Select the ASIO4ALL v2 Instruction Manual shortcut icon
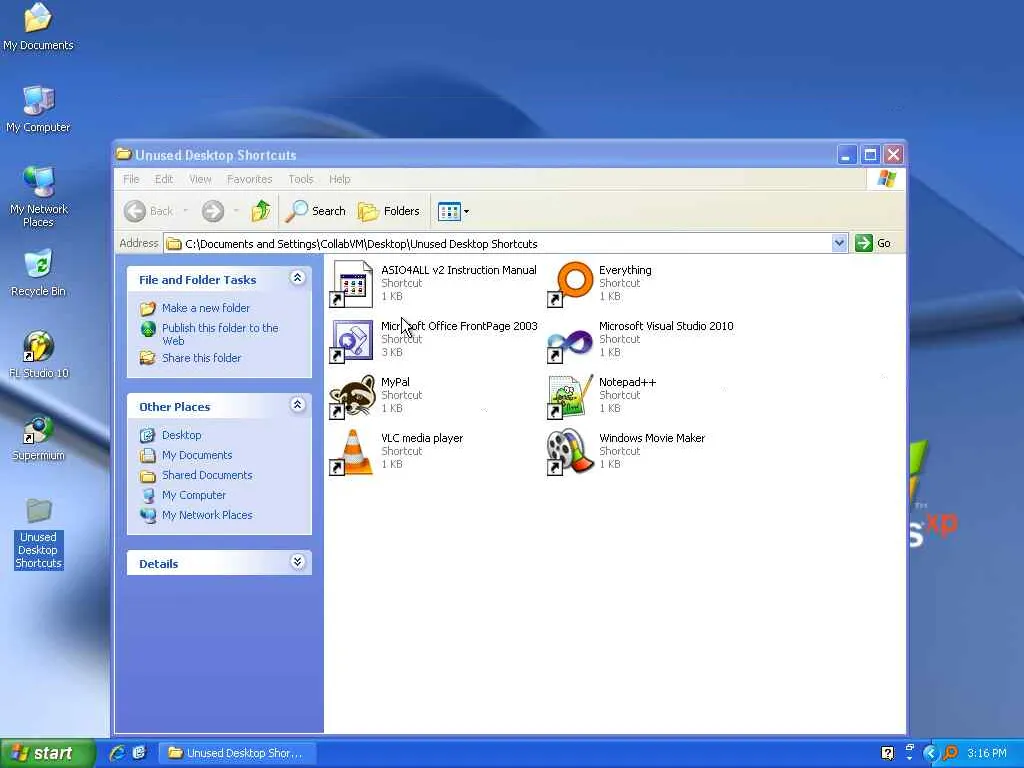 tap(352, 283)
